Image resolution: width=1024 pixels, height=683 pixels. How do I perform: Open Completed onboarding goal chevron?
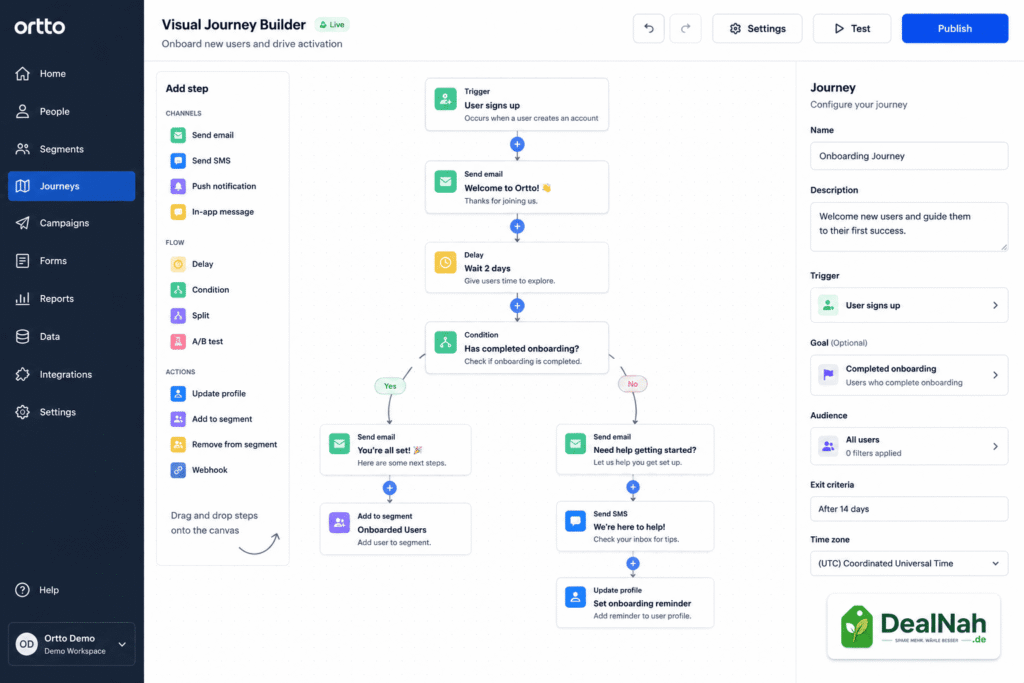click(x=995, y=375)
